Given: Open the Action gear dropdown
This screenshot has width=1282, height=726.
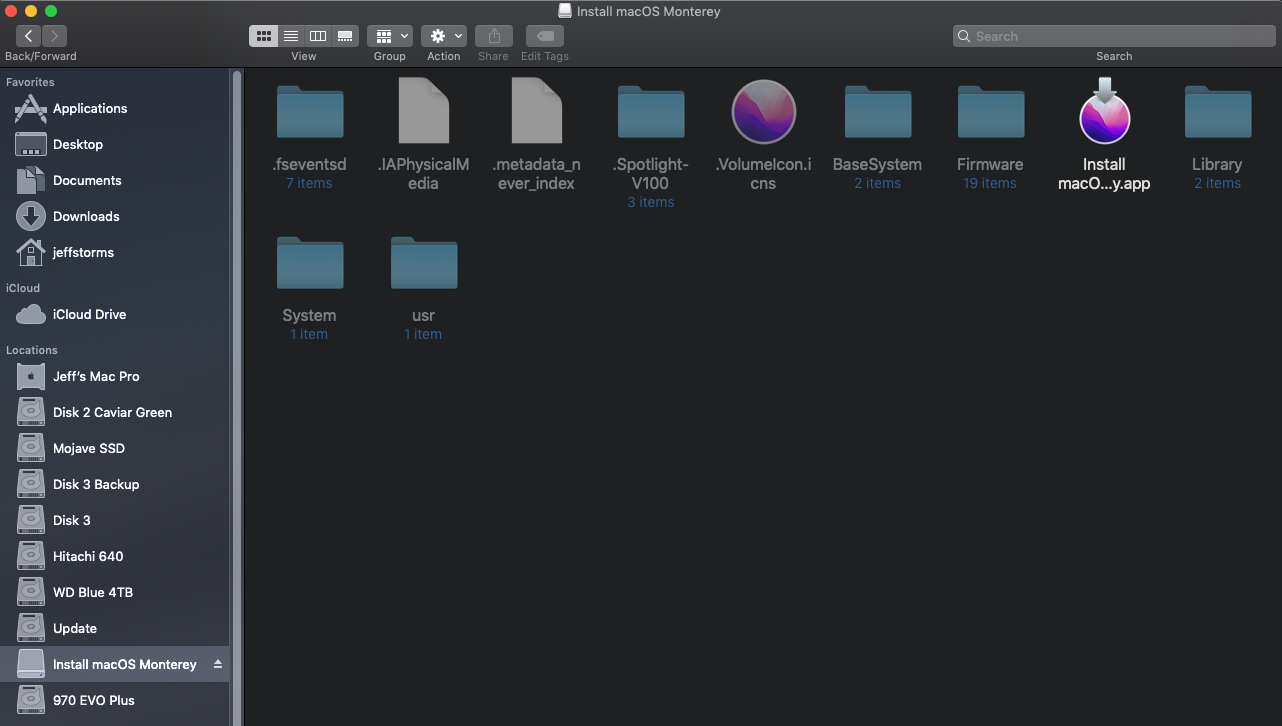Looking at the screenshot, I should click(x=444, y=36).
